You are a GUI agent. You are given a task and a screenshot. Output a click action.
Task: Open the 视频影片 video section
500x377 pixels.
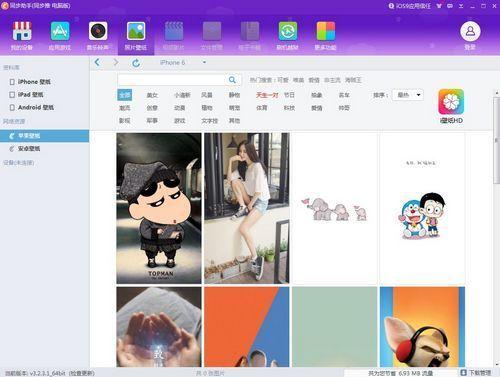click(174, 36)
